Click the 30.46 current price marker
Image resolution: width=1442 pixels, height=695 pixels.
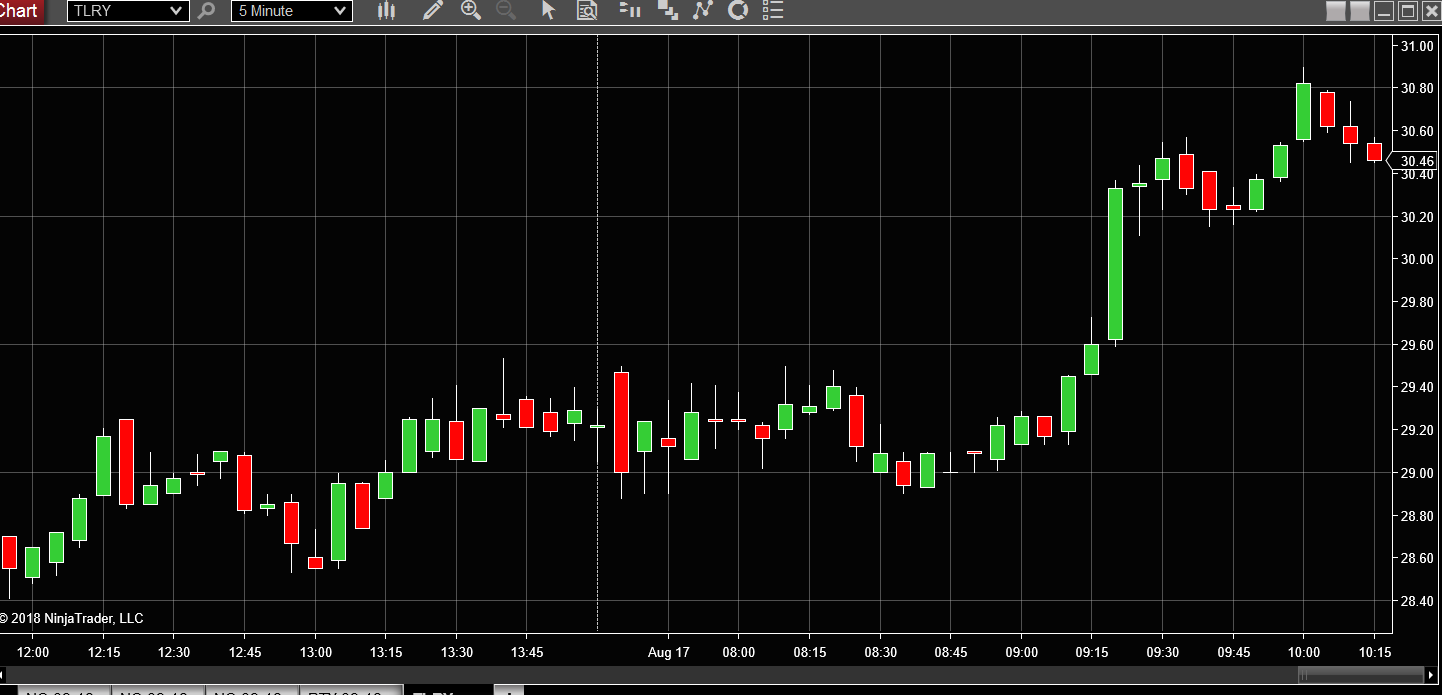tap(1413, 161)
